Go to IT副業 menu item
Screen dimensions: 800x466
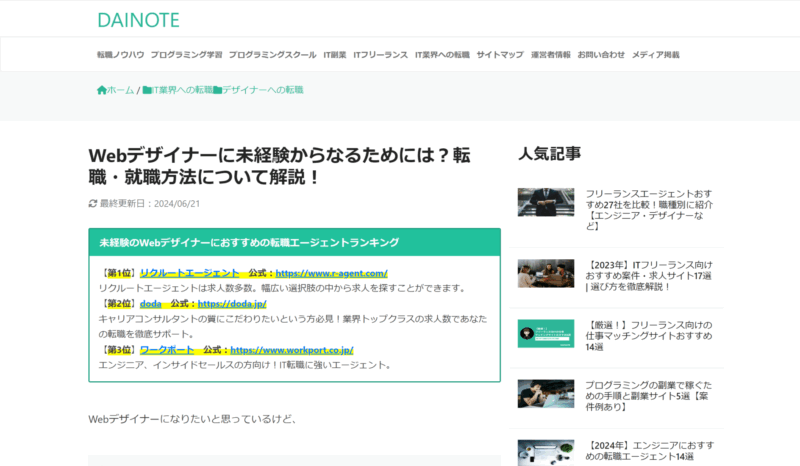pyautogui.click(x=334, y=54)
